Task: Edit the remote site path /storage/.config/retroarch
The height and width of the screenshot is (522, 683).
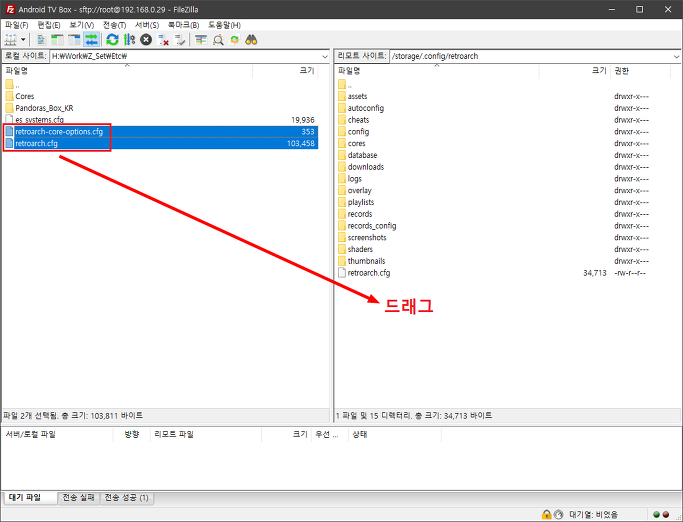Action: [531, 56]
